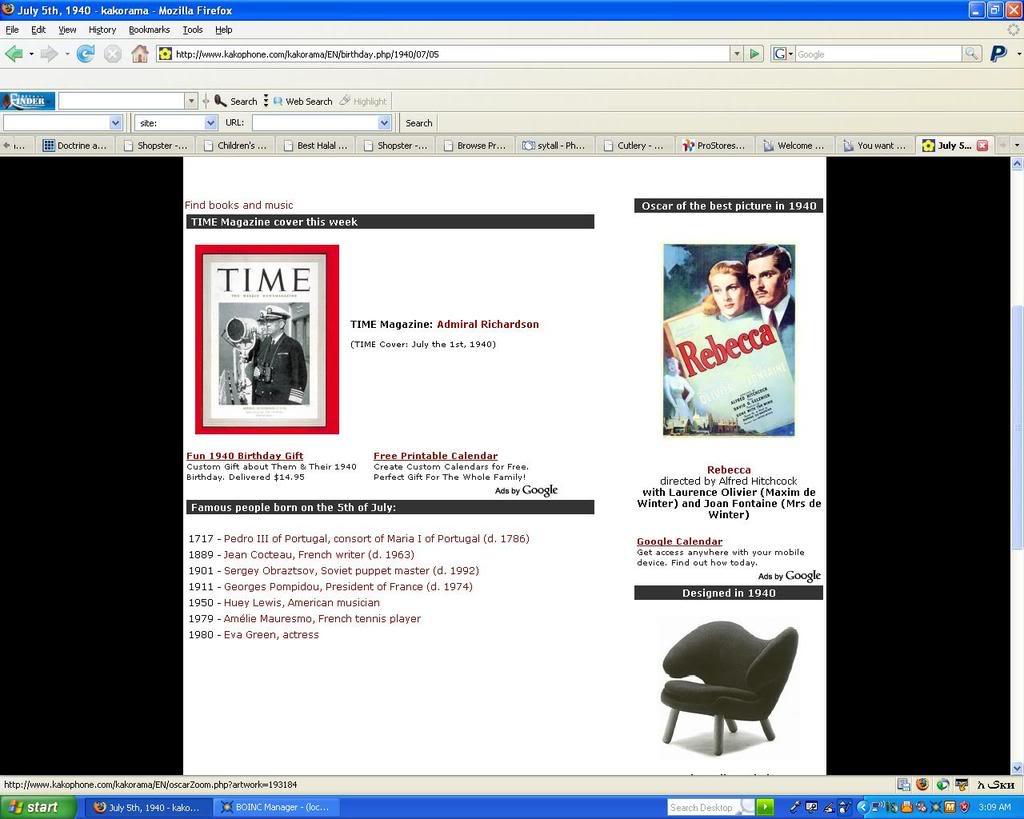The image size is (1024, 819).
Task: Open the Admiral Richardson link
Action: (x=488, y=324)
